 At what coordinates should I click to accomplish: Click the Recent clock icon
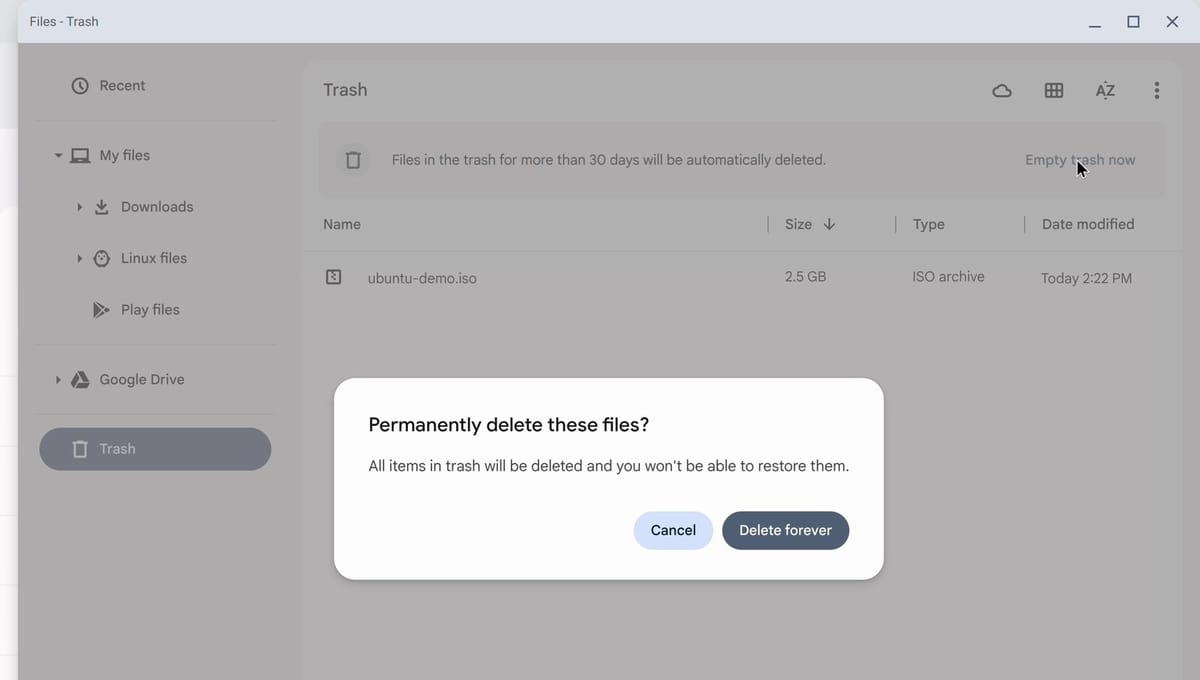[80, 86]
